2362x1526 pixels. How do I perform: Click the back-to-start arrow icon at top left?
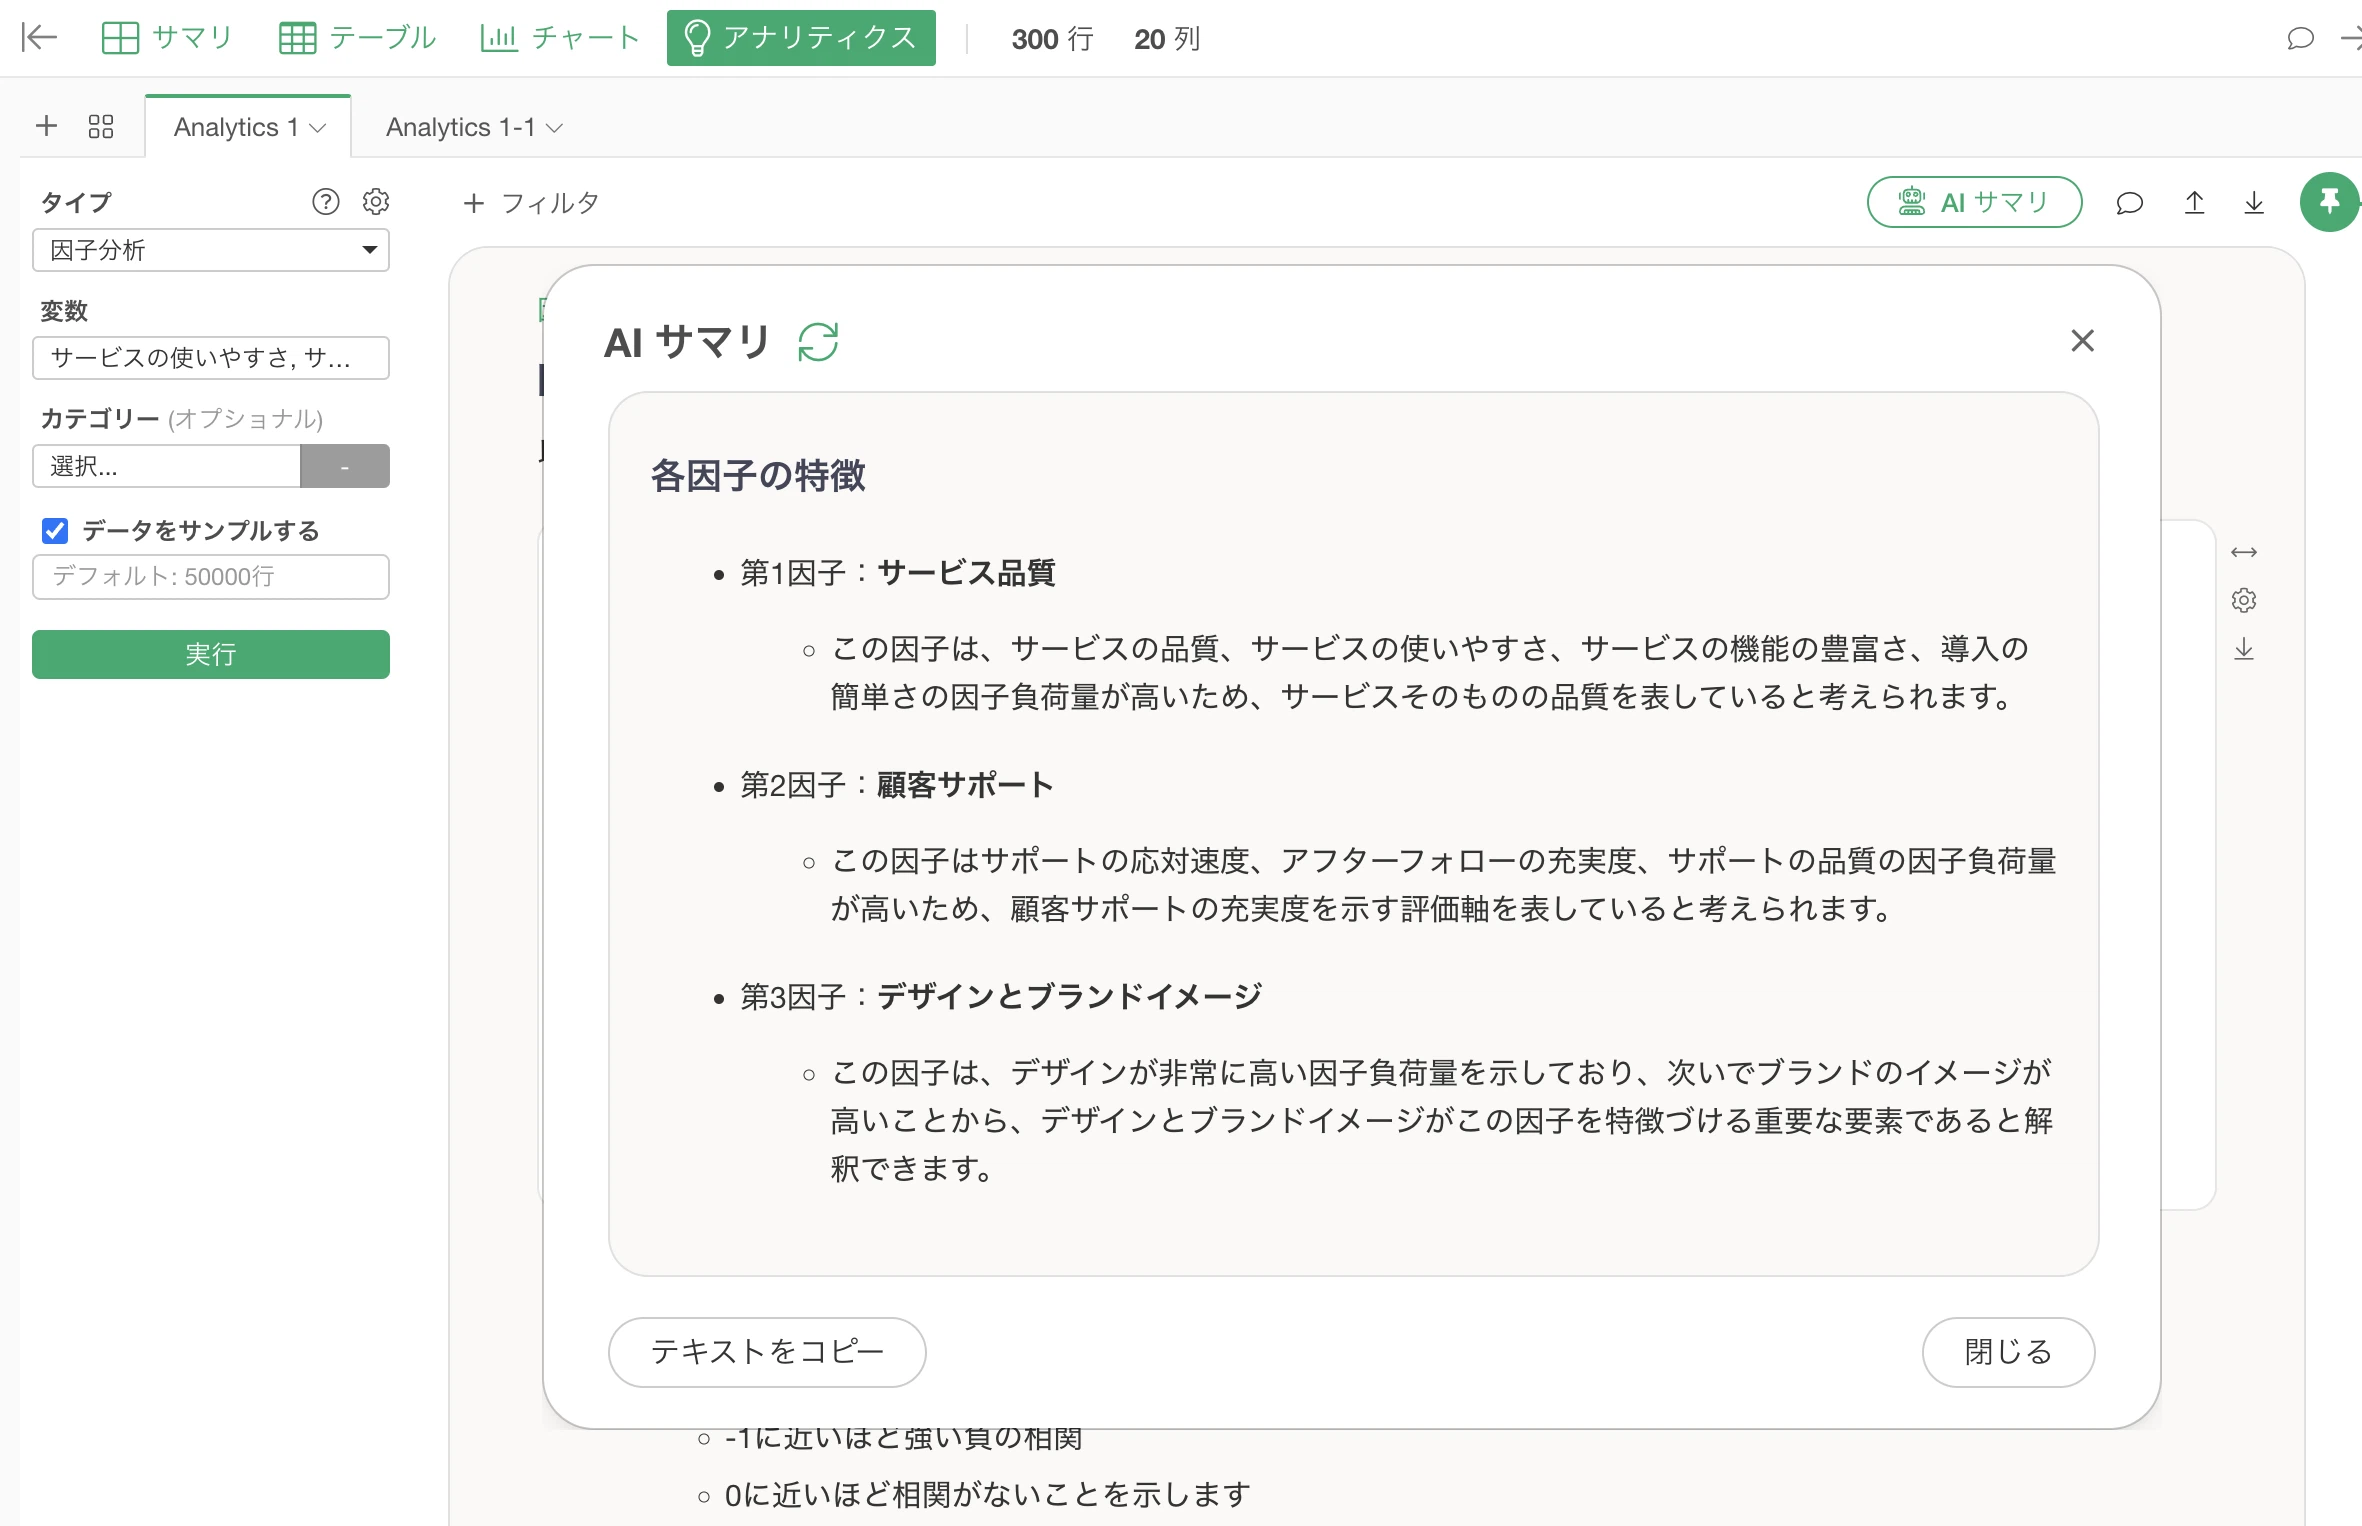[39, 38]
